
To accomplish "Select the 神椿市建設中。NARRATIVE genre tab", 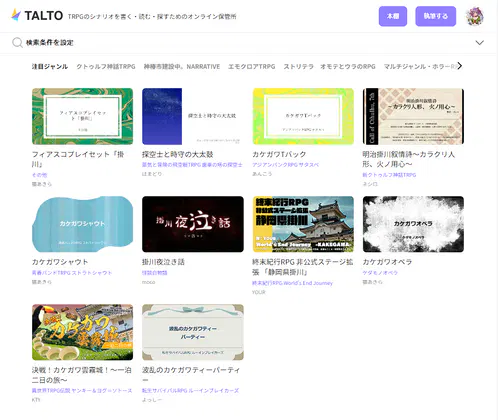I will (x=182, y=66).
